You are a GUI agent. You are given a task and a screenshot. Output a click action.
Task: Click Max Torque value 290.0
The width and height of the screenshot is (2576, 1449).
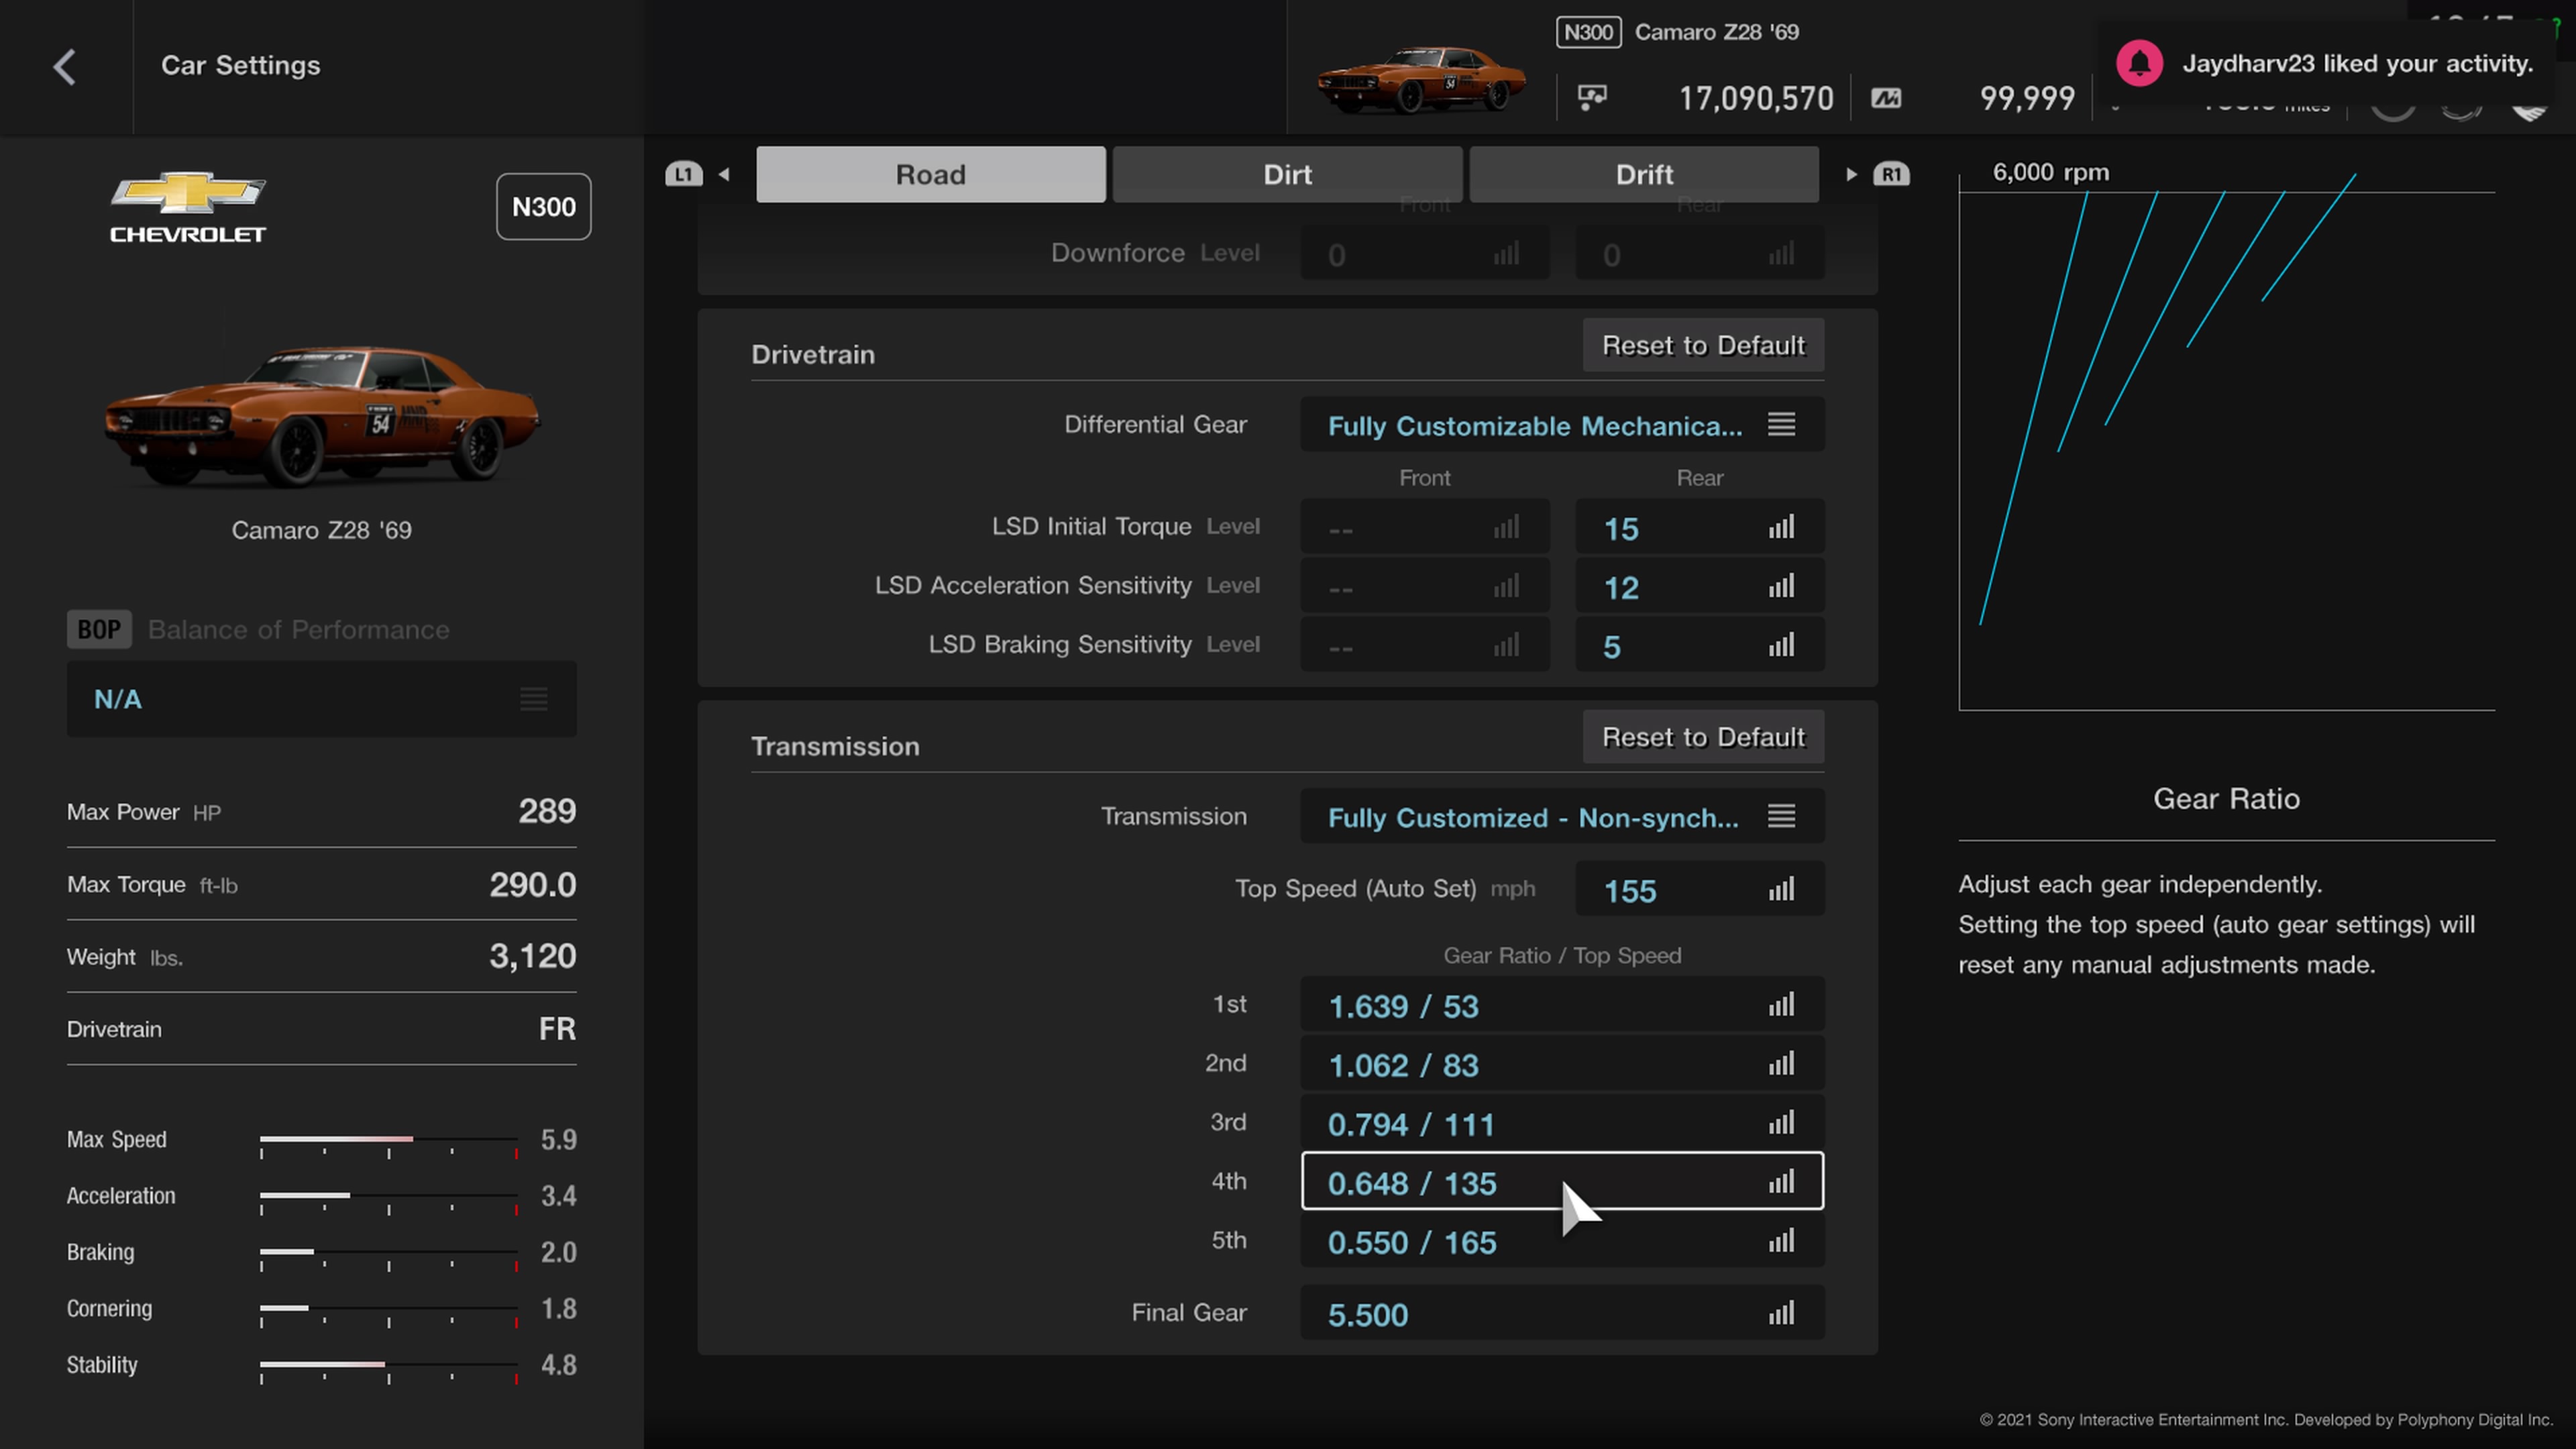click(532, 884)
